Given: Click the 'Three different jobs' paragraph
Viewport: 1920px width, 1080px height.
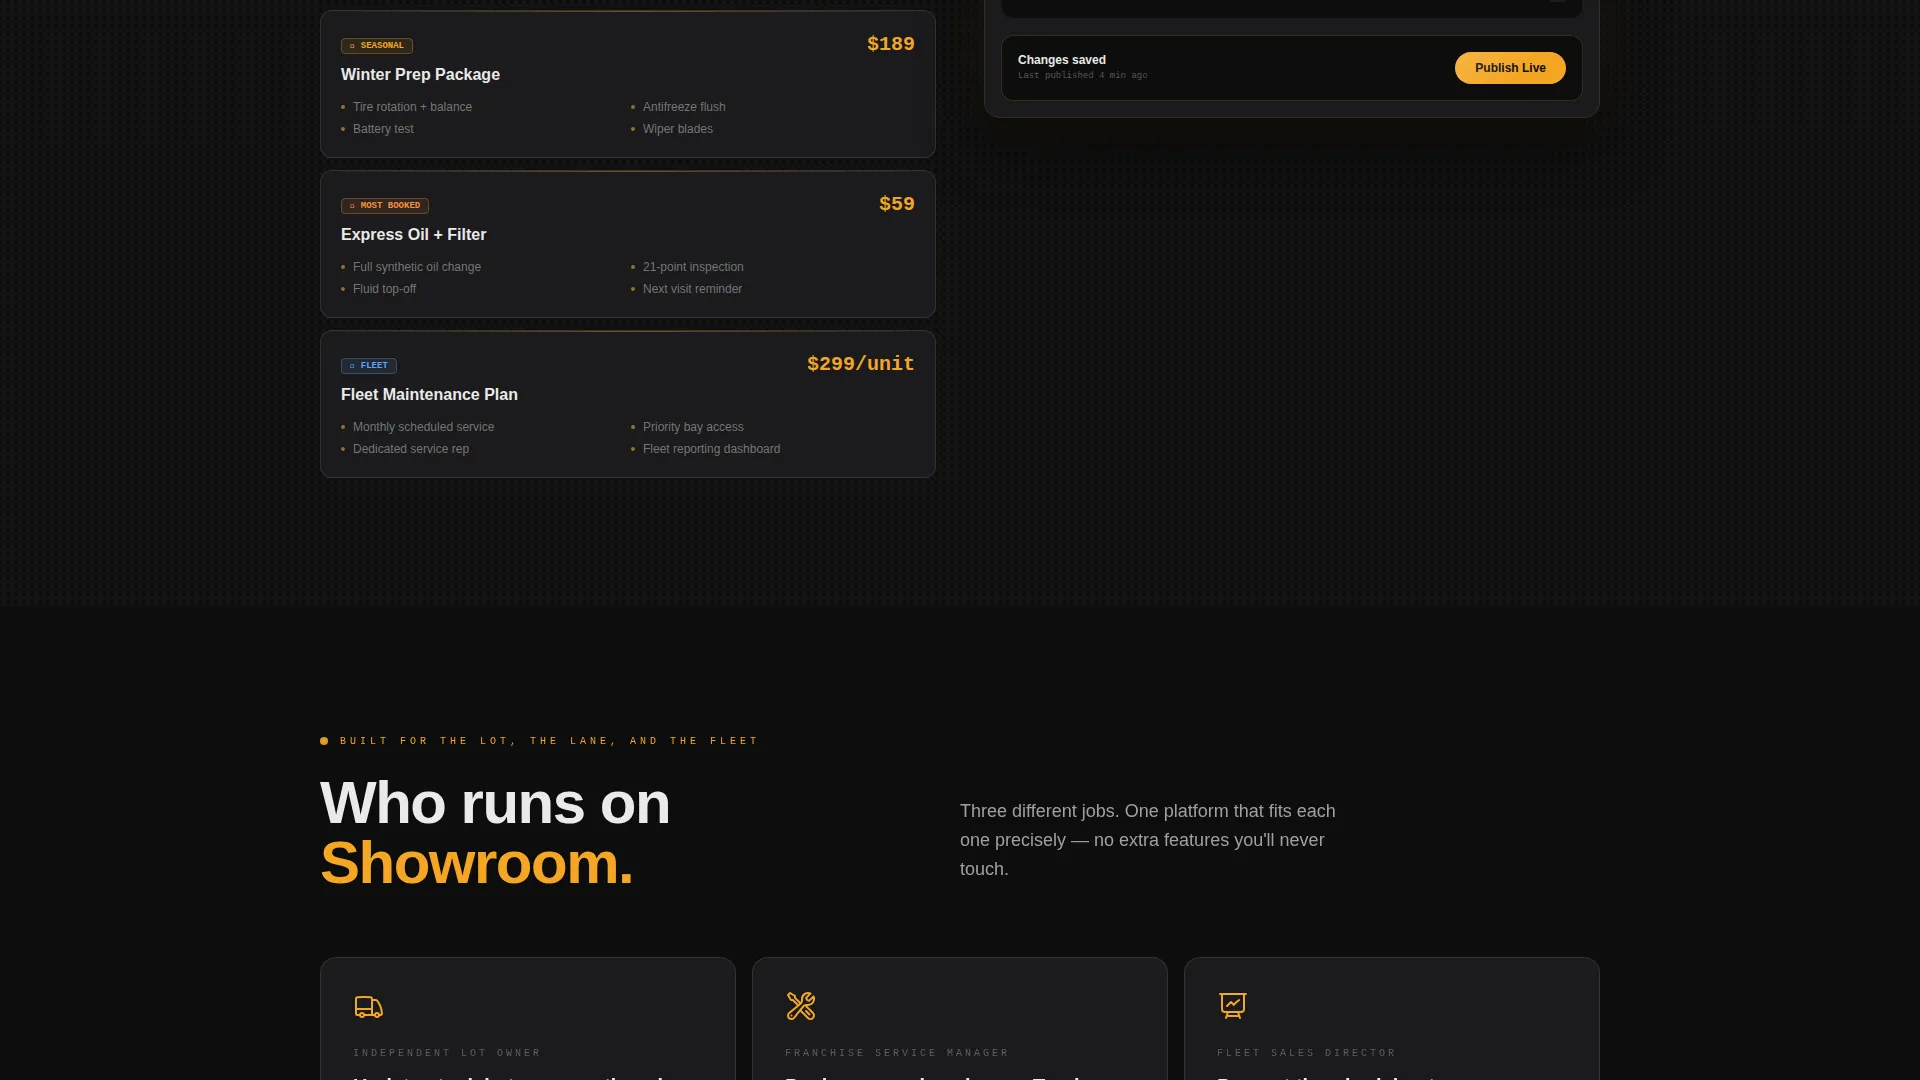Looking at the screenshot, I should [x=1148, y=840].
